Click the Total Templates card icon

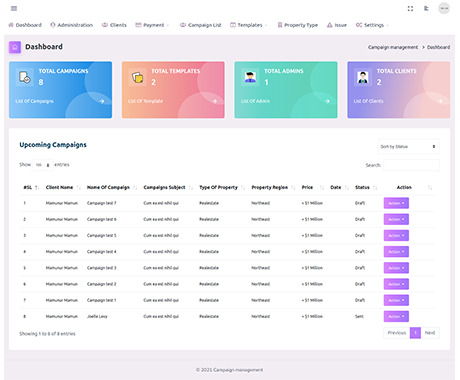click(137, 77)
